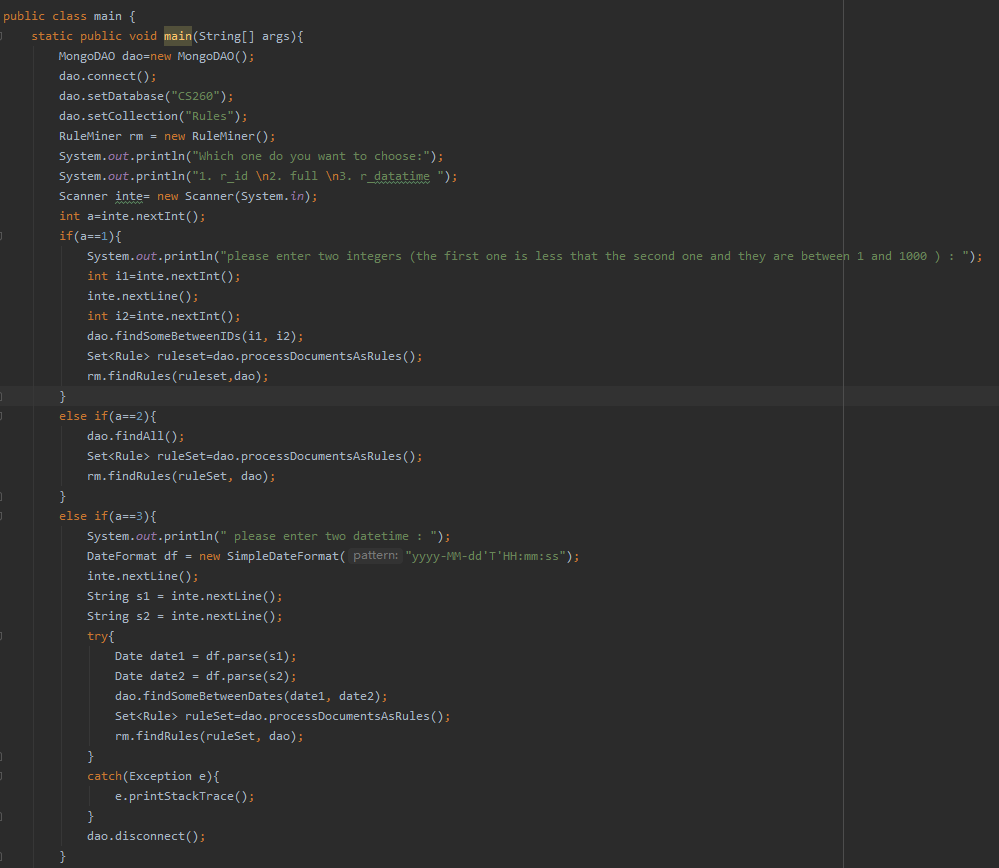Click the "else if(a==2){" line
Viewport: 999px width, 868px height.
pos(108,416)
